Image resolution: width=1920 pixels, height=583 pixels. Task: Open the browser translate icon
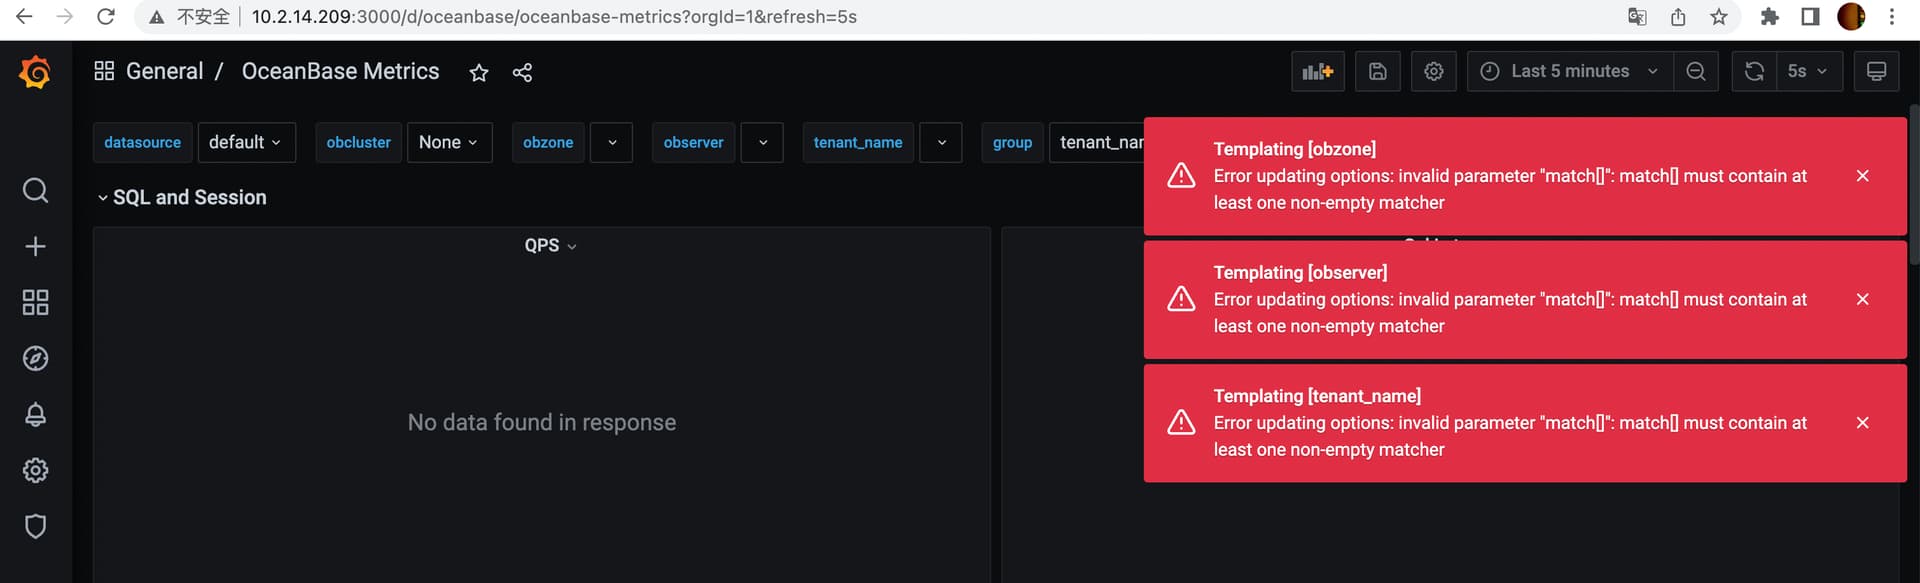tap(1637, 16)
